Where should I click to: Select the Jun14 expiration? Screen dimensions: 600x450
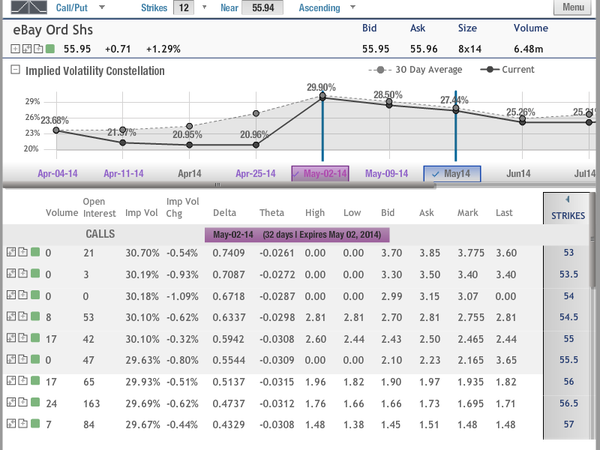point(518,174)
